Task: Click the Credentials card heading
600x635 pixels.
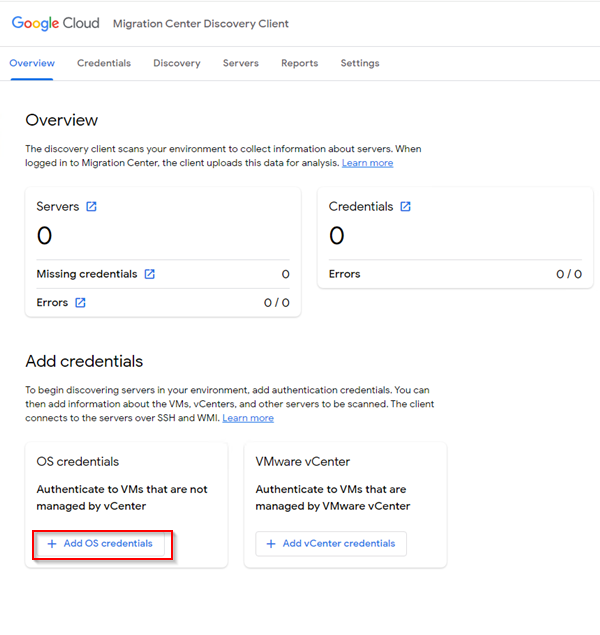Action: (x=361, y=207)
